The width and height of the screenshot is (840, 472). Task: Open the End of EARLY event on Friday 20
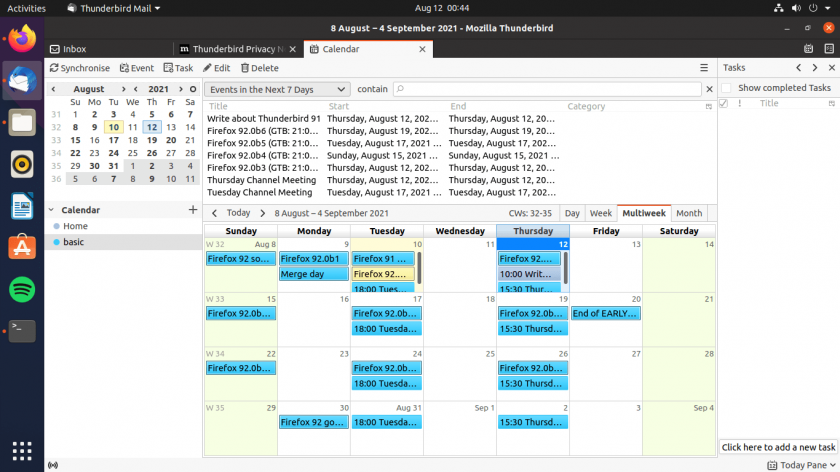605,313
